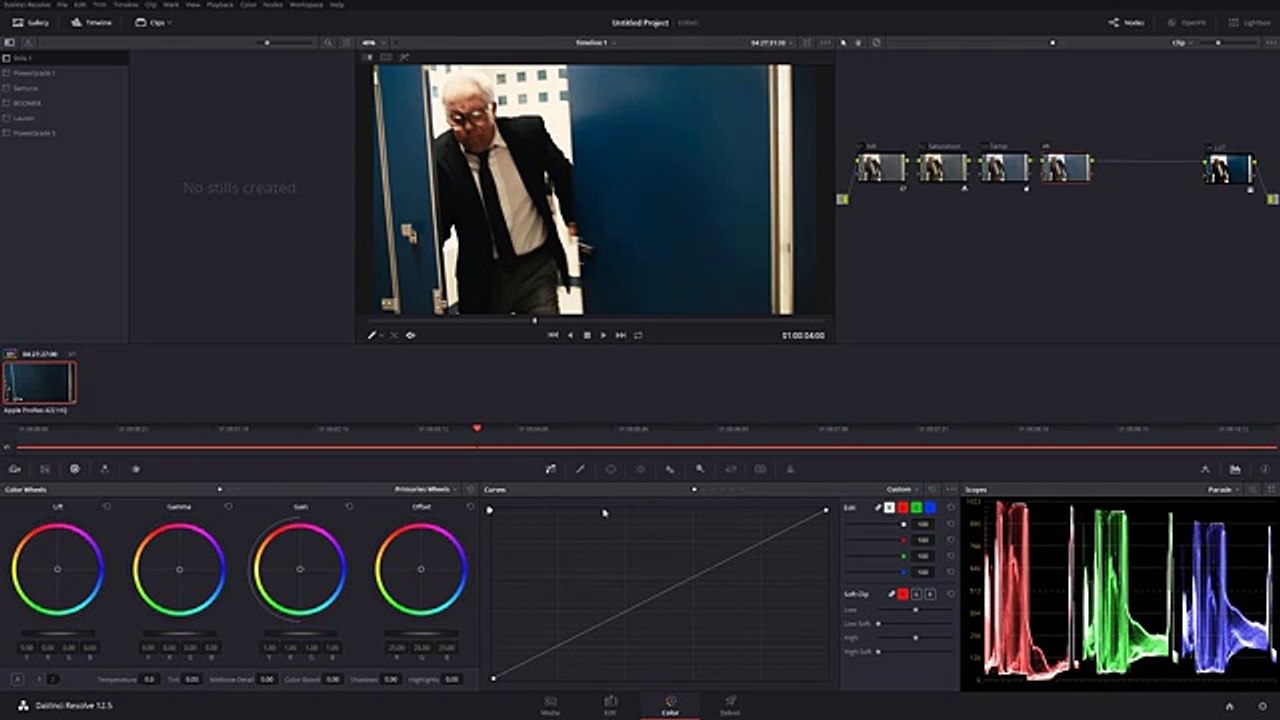Open the Playback menu
1280x720 pixels.
(x=219, y=5)
